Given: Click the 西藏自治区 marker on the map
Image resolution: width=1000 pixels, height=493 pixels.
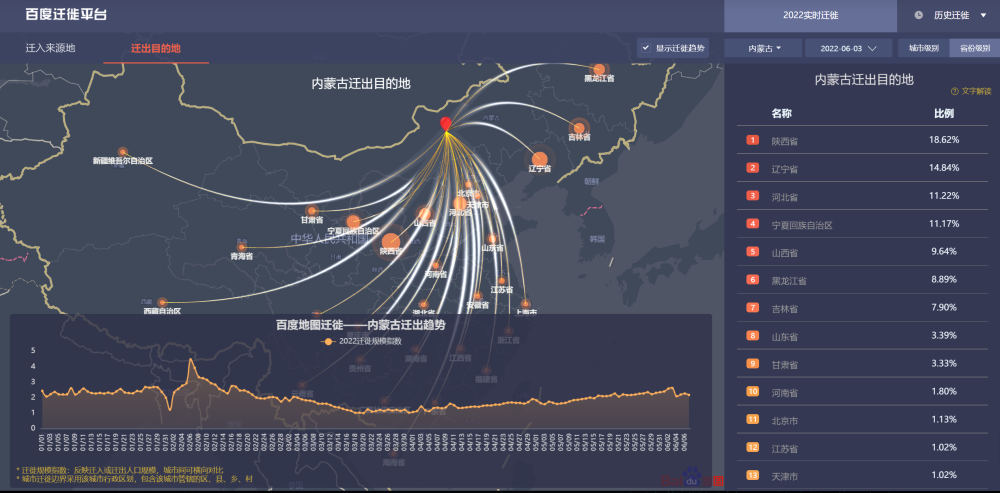Looking at the screenshot, I should tap(162, 302).
